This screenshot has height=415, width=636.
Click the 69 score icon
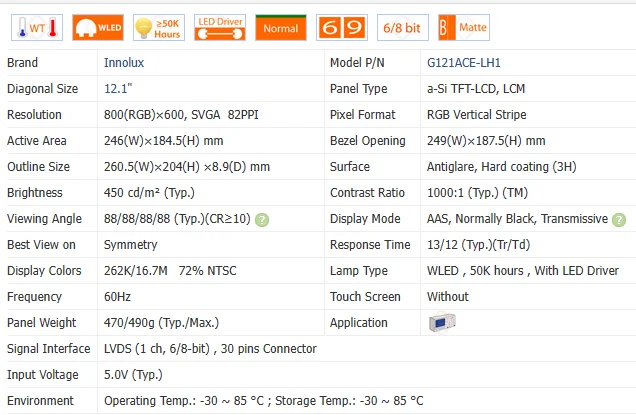coord(342,28)
